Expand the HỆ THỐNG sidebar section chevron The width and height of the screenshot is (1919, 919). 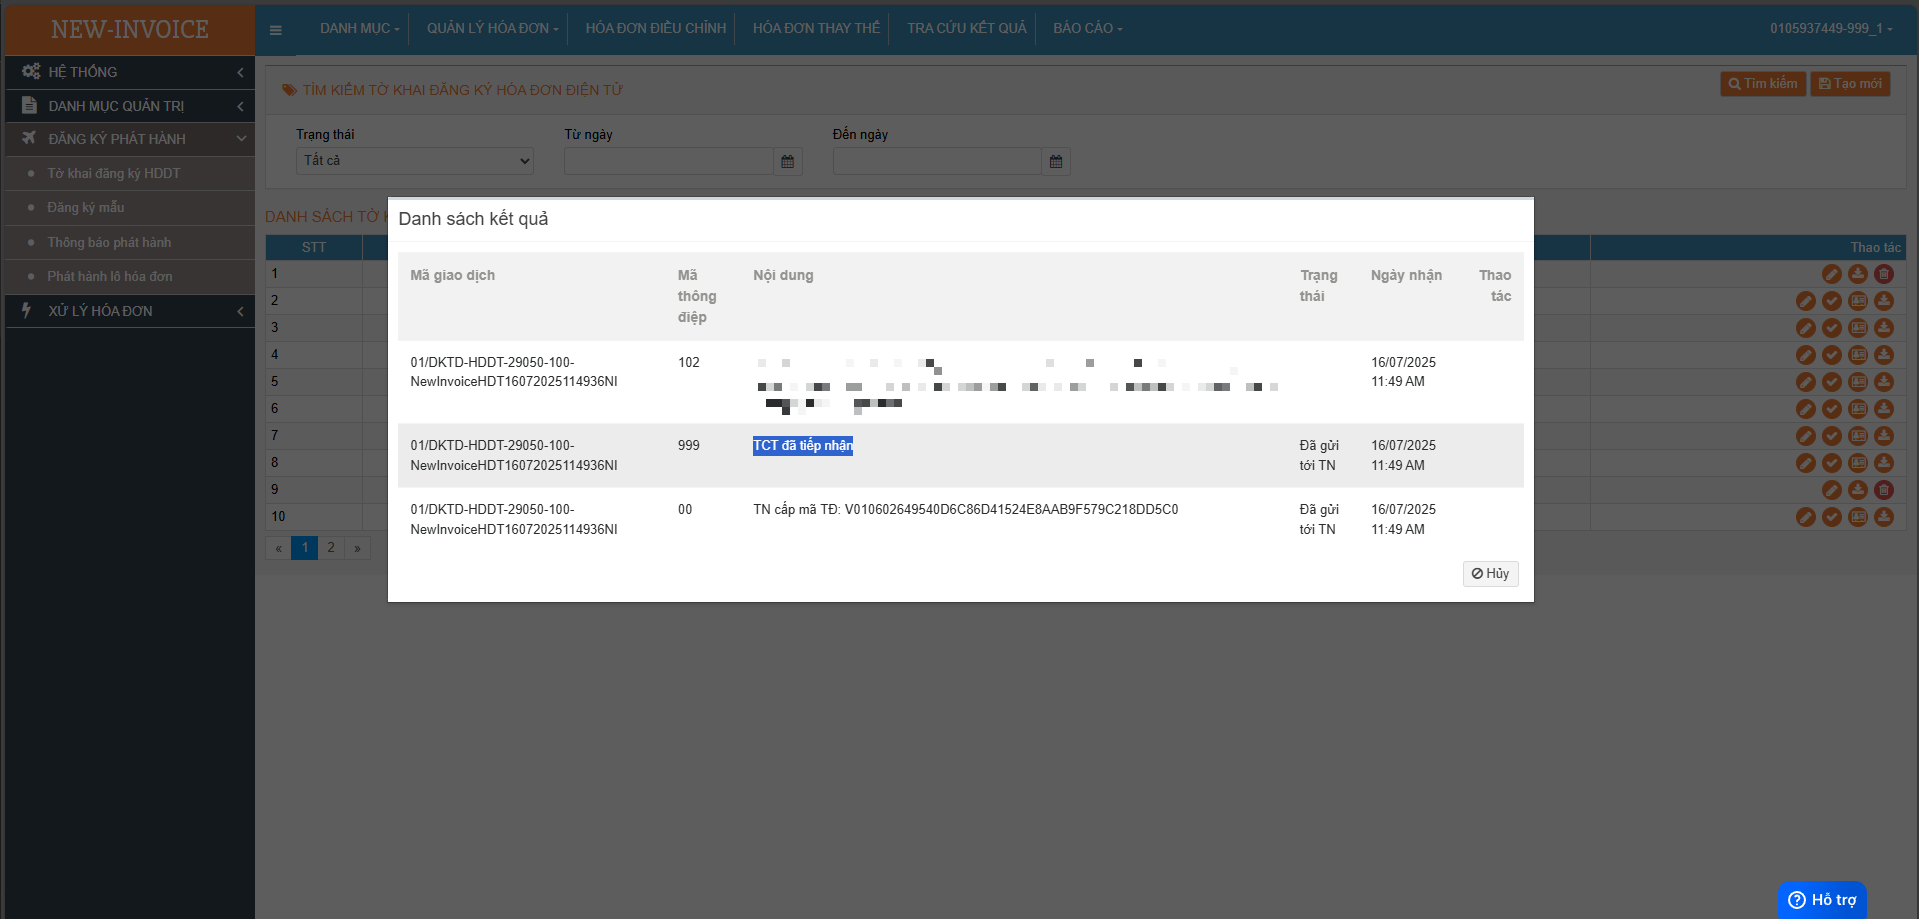tap(240, 72)
